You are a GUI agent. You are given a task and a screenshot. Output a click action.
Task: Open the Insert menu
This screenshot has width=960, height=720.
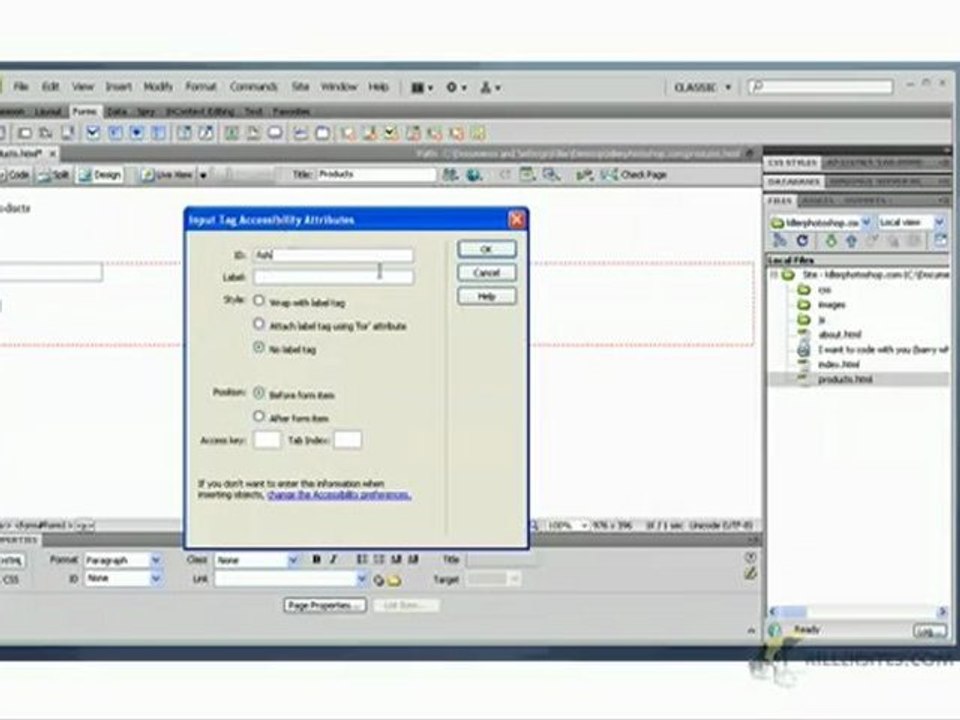(119, 87)
